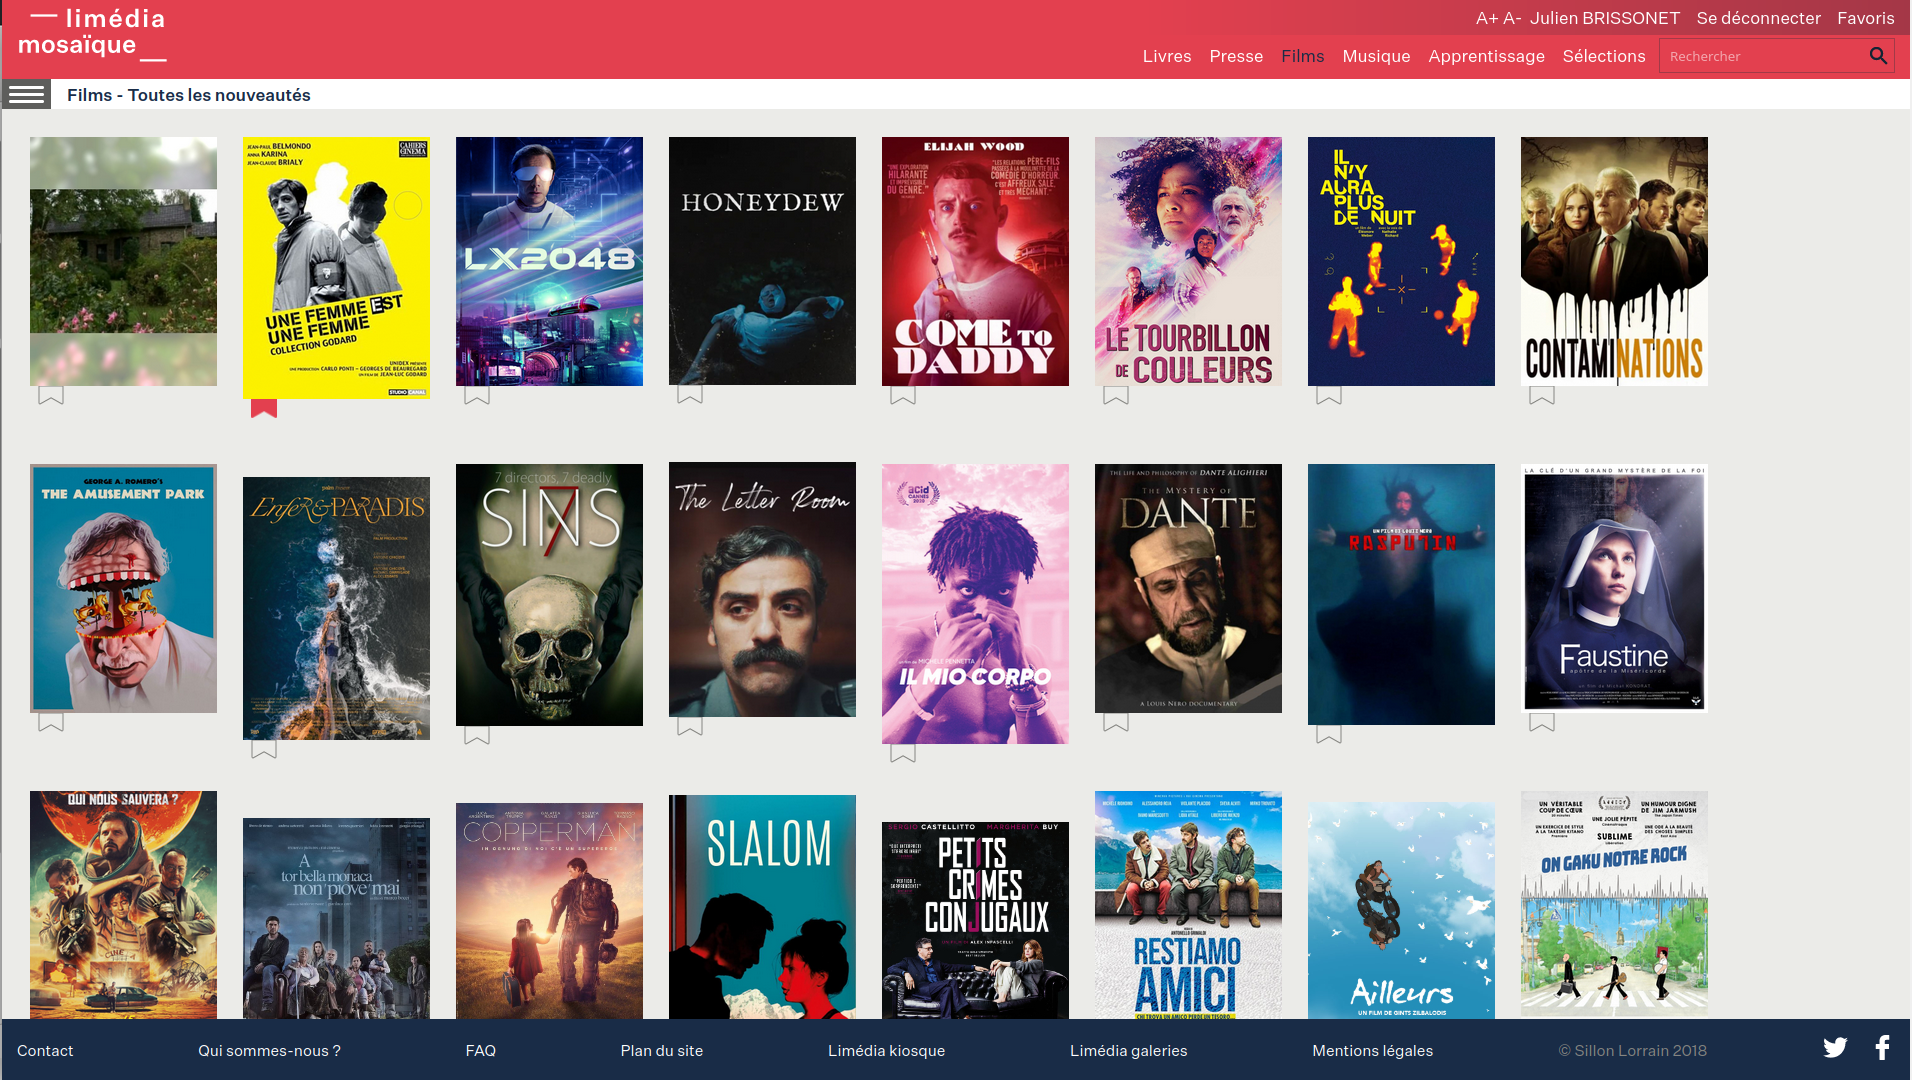This screenshot has width=1912, height=1080.
Task: Open the Qui nous sauvera ? poster
Action: (x=123, y=905)
